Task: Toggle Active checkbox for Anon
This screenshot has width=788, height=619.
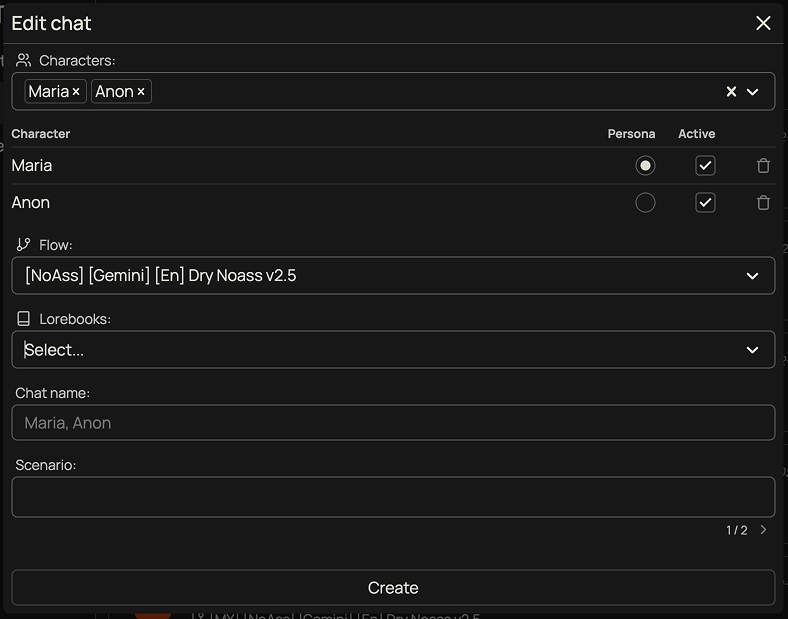Action: coord(705,203)
